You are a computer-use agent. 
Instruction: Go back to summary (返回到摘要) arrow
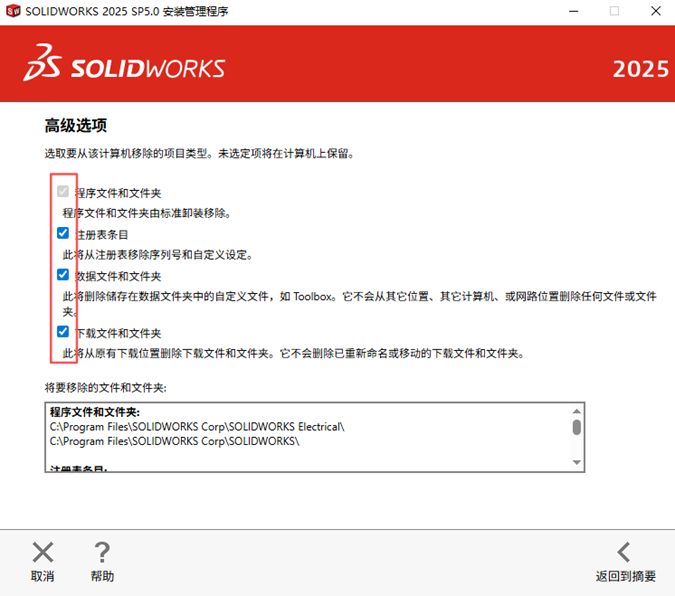tap(624, 552)
